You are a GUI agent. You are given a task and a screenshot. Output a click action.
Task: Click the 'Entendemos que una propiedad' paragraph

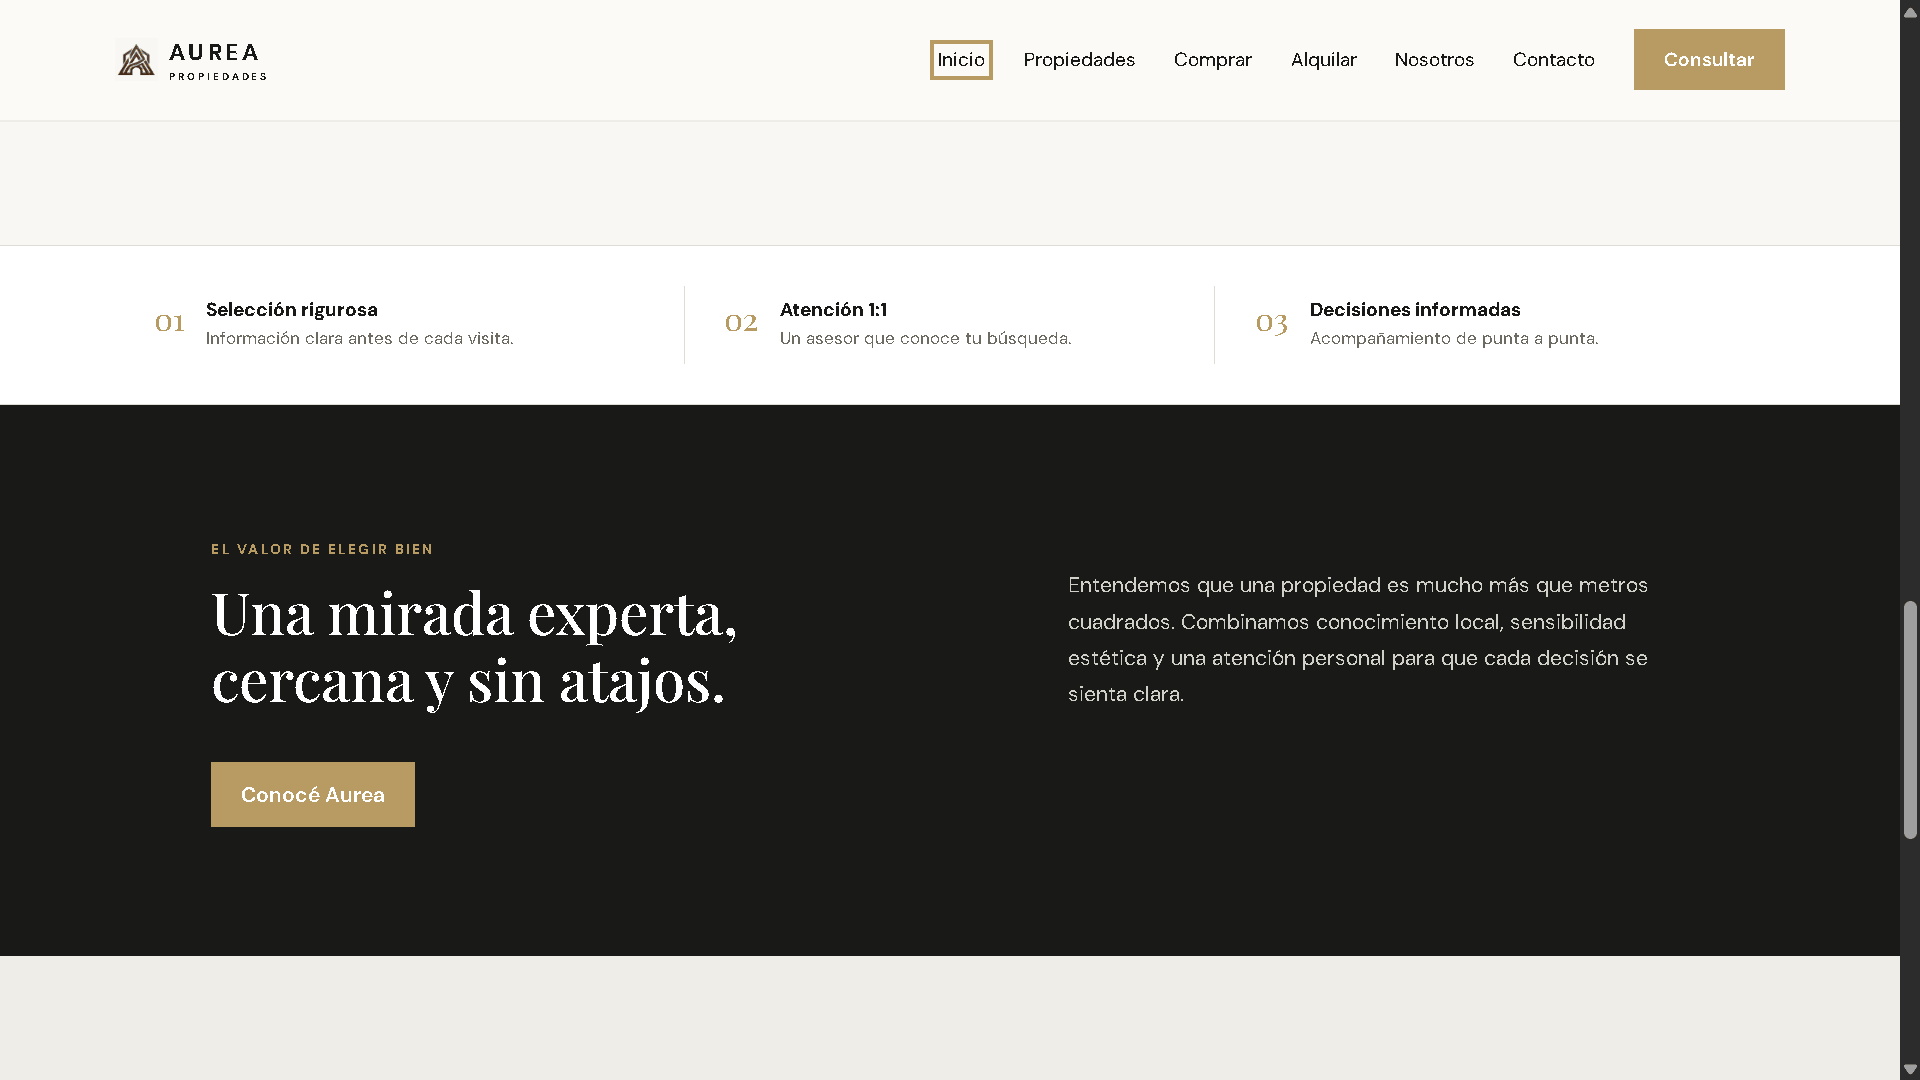(1358, 639)
